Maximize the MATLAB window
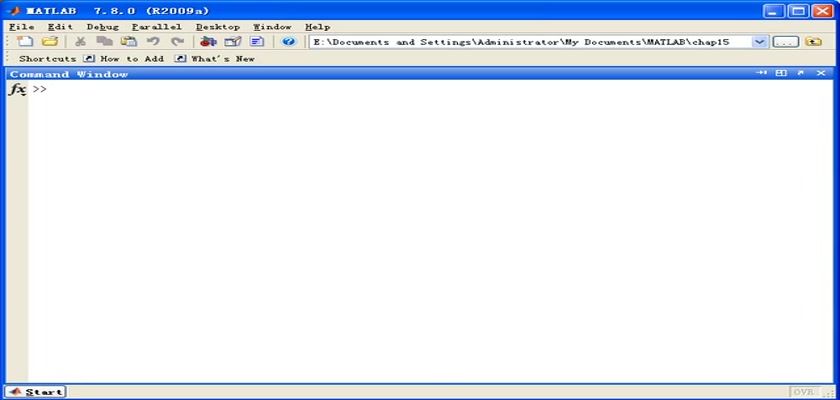 798,11
